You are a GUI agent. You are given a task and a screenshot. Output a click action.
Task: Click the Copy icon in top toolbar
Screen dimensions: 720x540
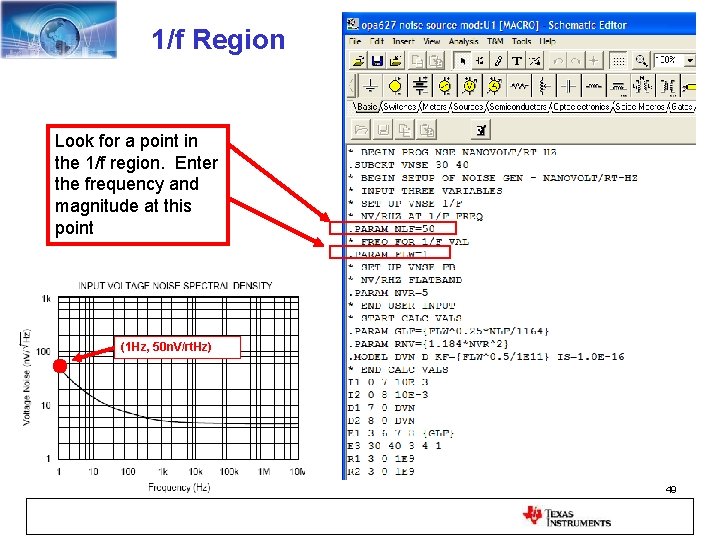click(417, 60)
